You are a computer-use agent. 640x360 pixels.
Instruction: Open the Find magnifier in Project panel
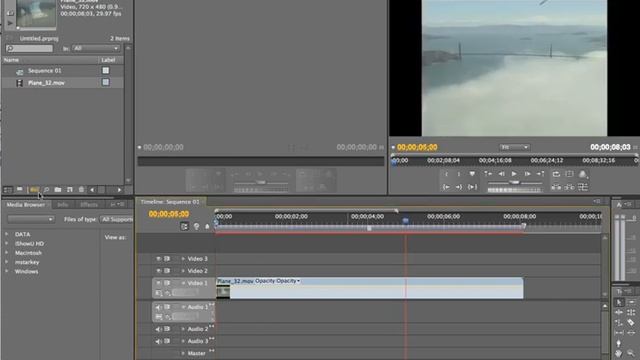46,190
